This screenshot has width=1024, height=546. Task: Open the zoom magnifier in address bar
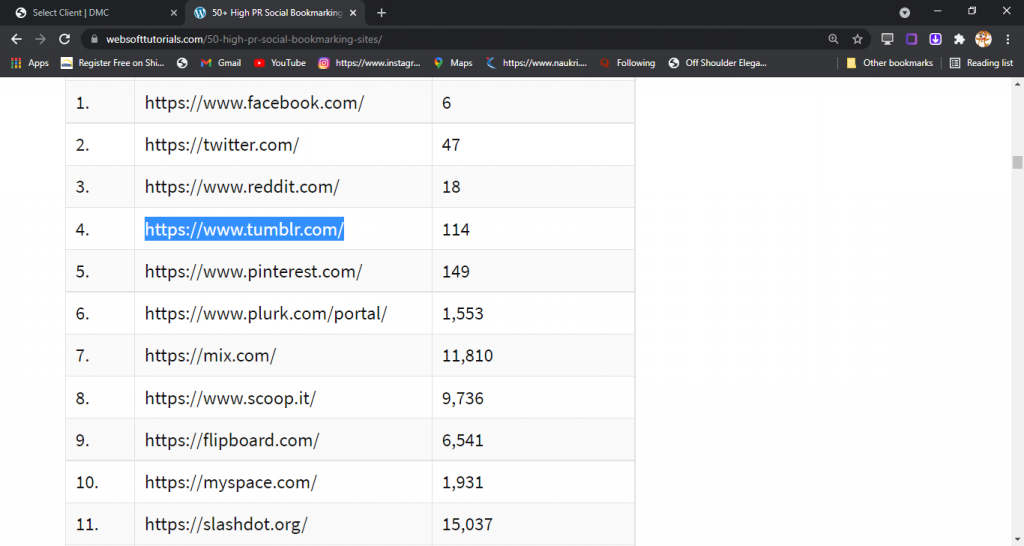833,39
